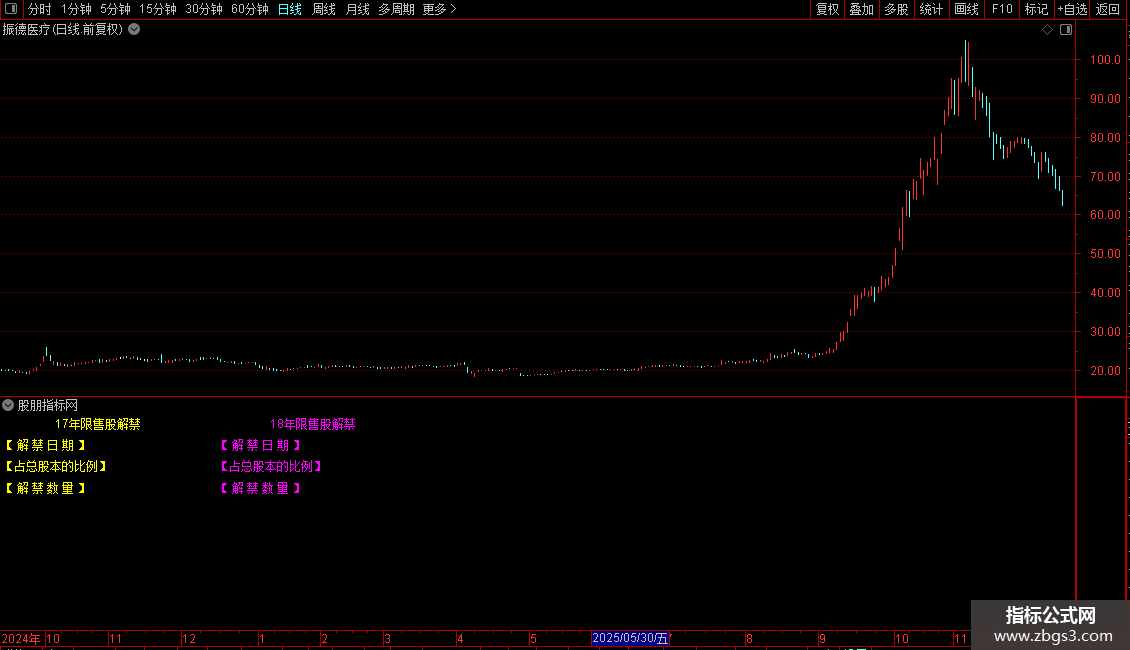Image resolution: width=1130 pixels, height=650 pixels.
Task: Click yellow 【占总股本的比例】 text
Action: 56,467
